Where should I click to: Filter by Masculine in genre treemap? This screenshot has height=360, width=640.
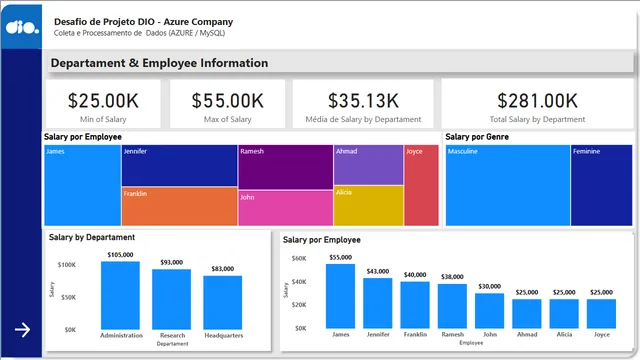click(508, 185)
